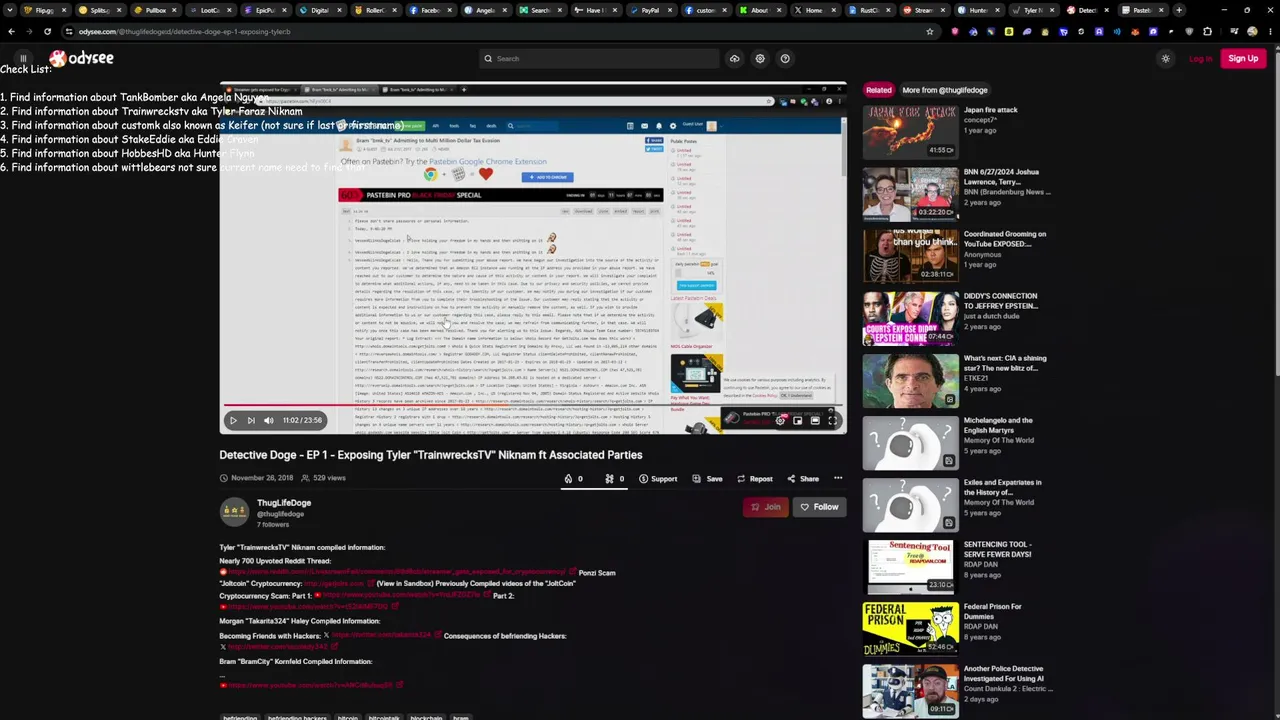This screenshot has height=720, width=1280.
Task: Click the bitcointalk tag chip
Action: click(x=384, y=717)
